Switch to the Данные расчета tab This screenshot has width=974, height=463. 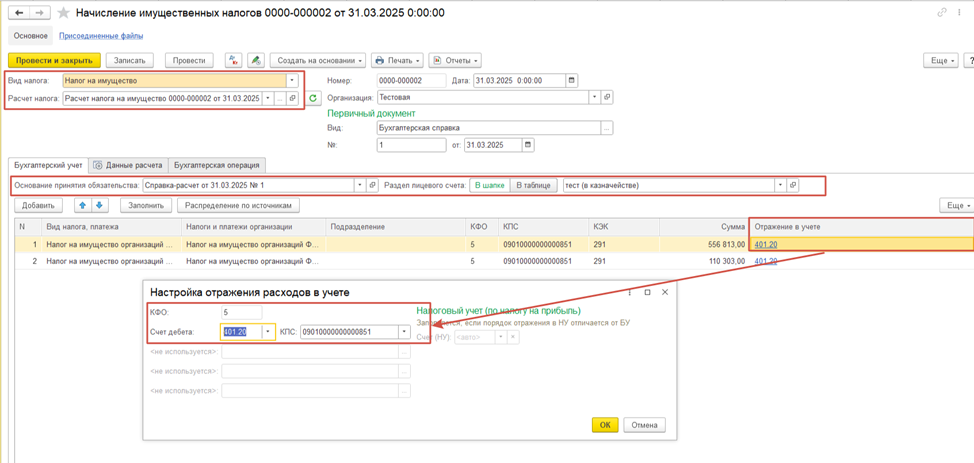(x=129, y=165)
